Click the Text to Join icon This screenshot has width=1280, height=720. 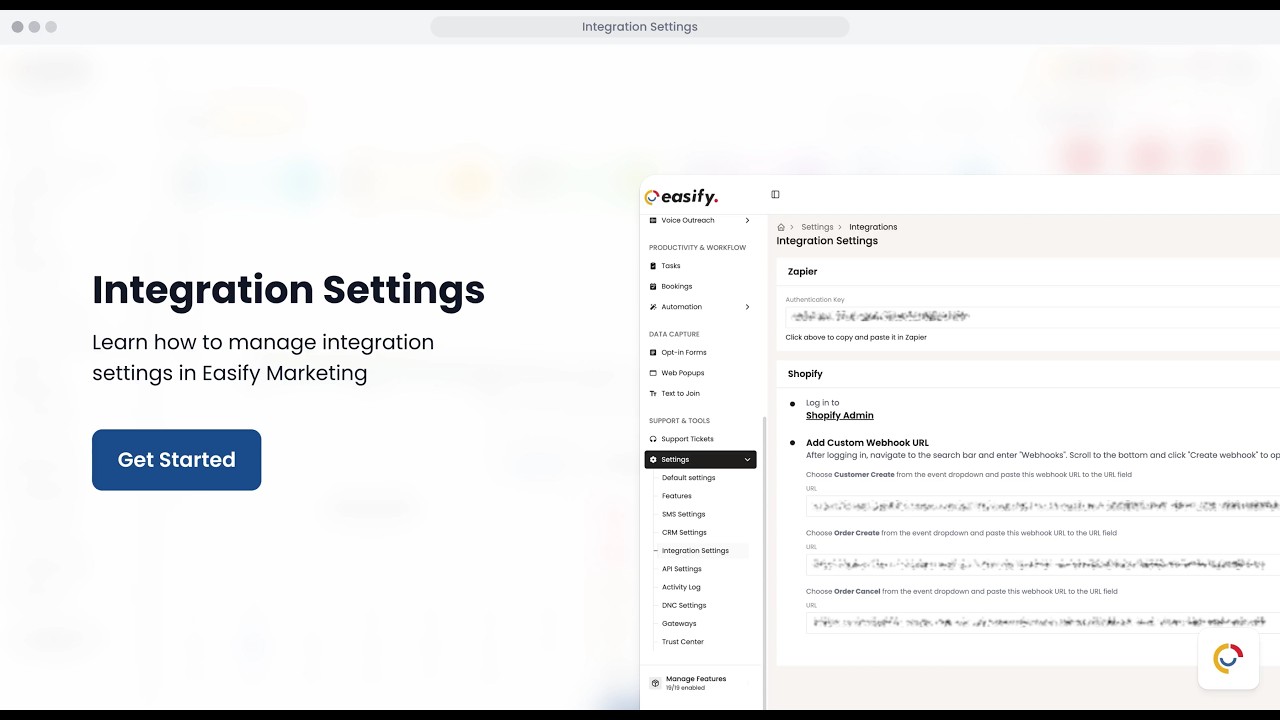[x=653, y=393]
